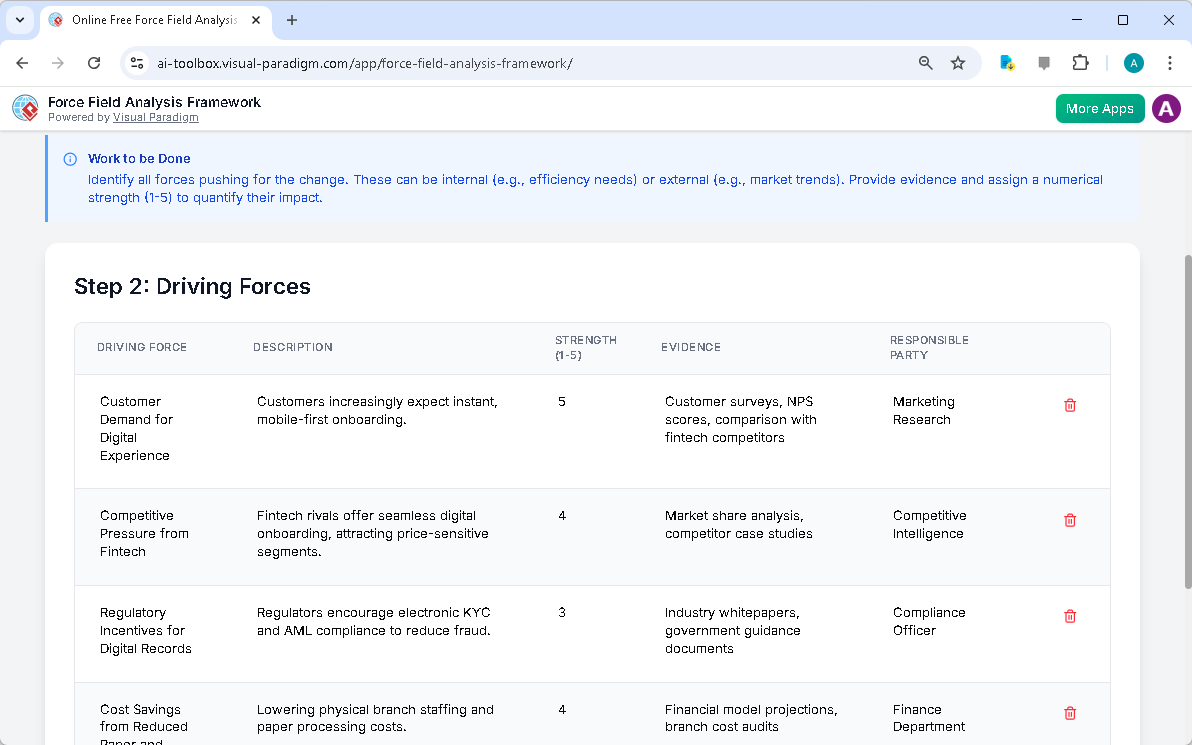This screenshot has height=745, width=1192.
Task: Delete the Regulatory Incentives for Digital Records row
Action: click(x=1069, y=616)
